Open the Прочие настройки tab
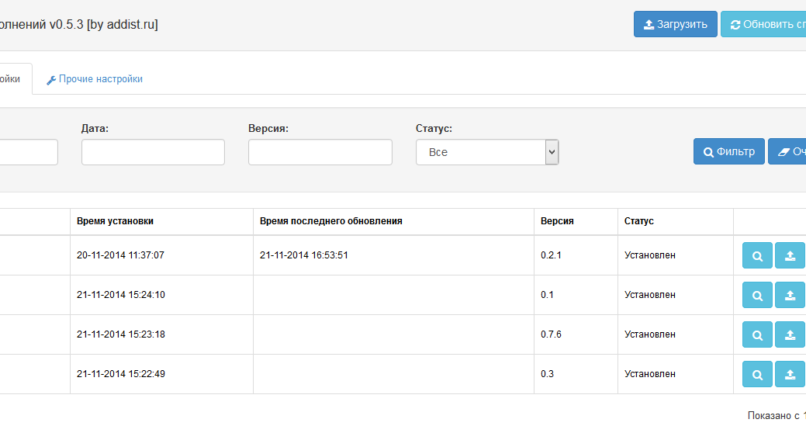 (95, 79)
